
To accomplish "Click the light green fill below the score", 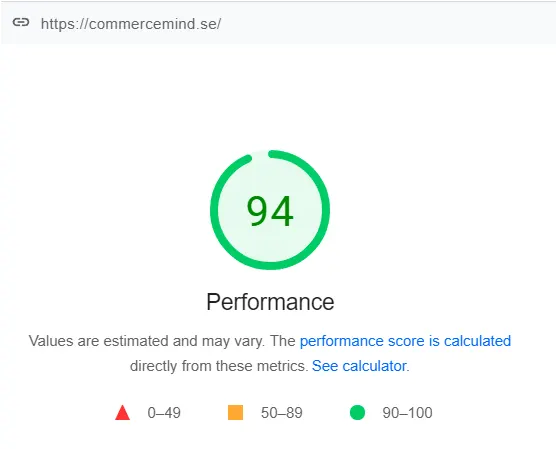I will pos(270,246).
